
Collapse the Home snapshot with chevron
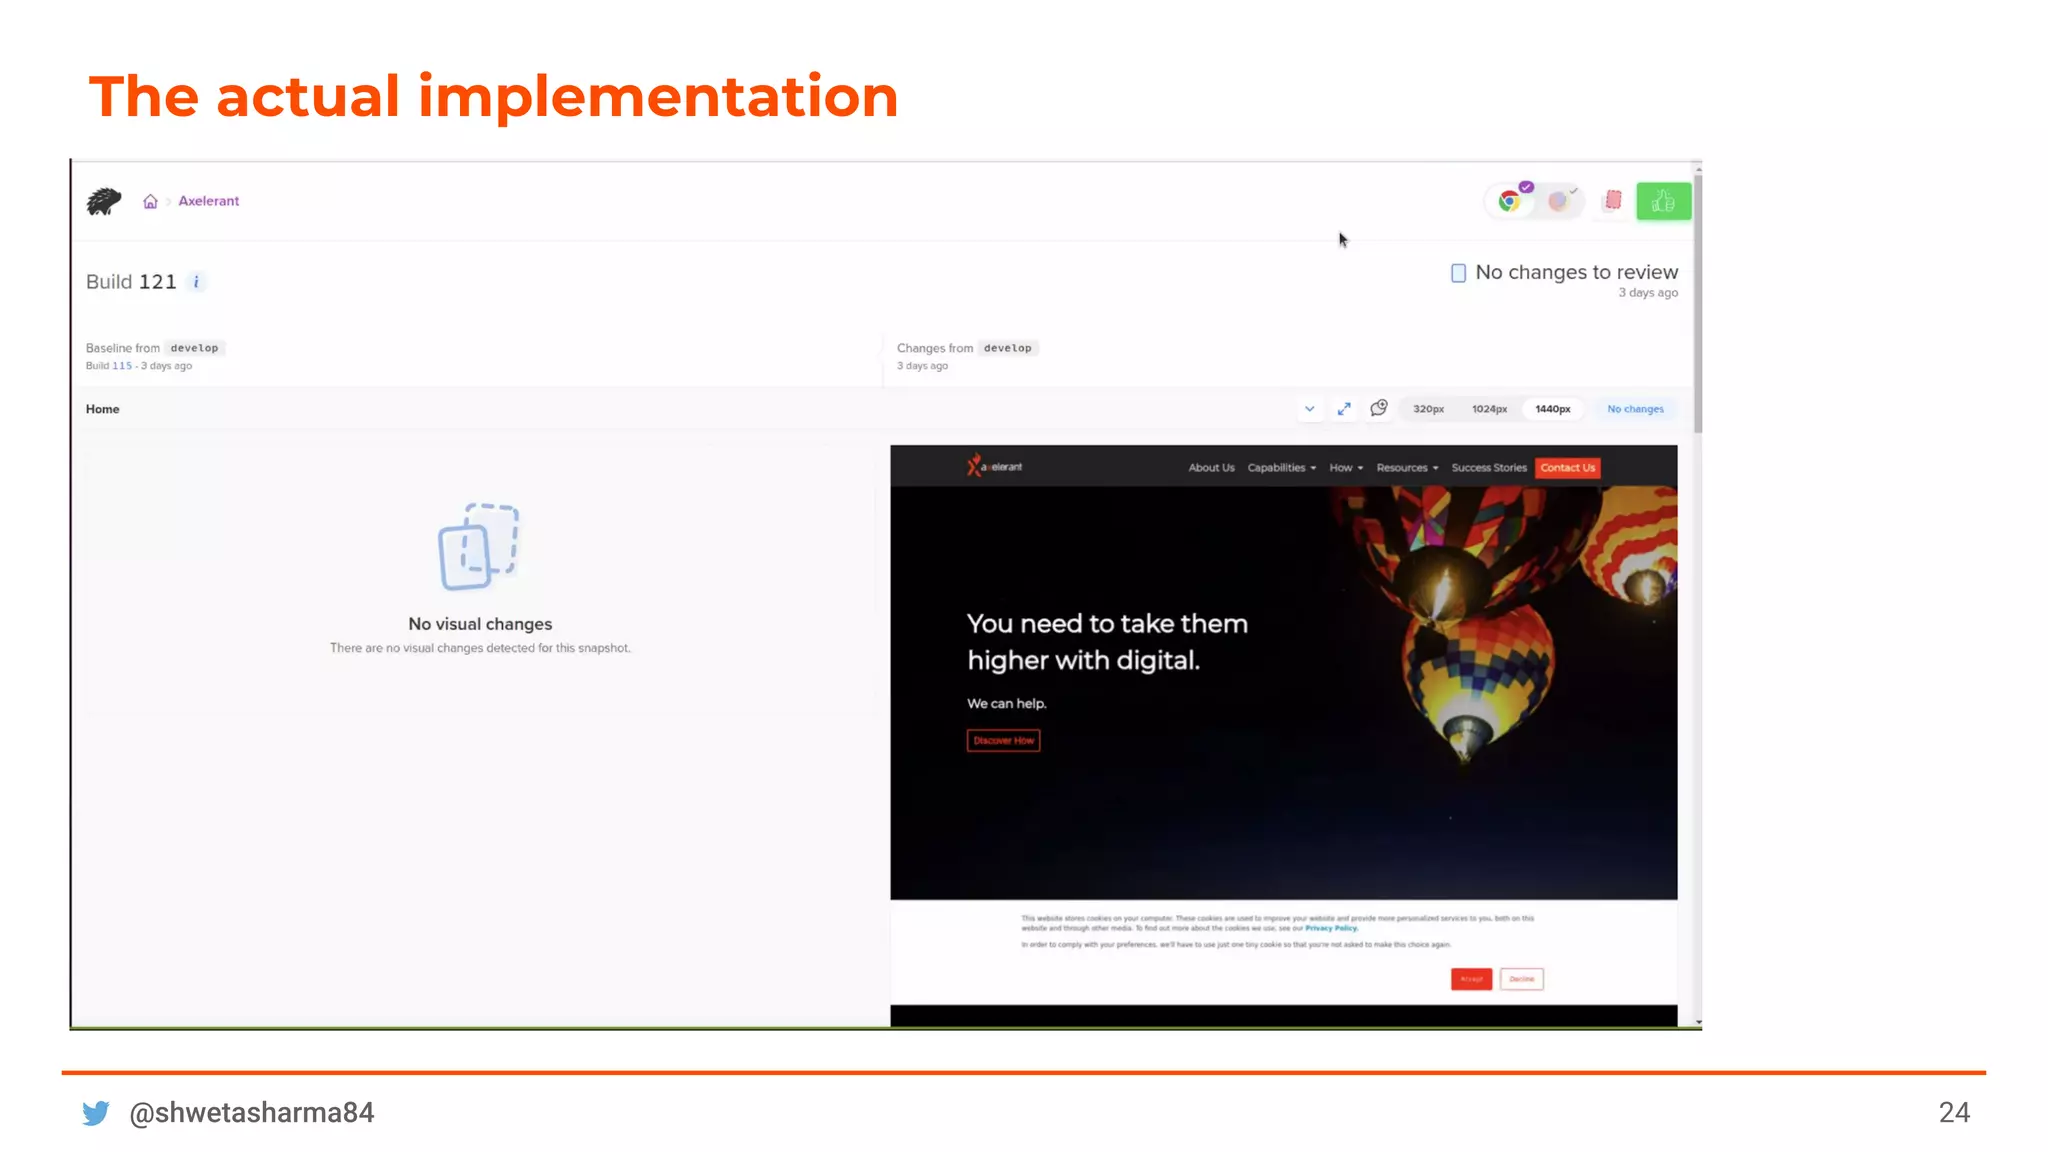click(x=1309, y=409)
